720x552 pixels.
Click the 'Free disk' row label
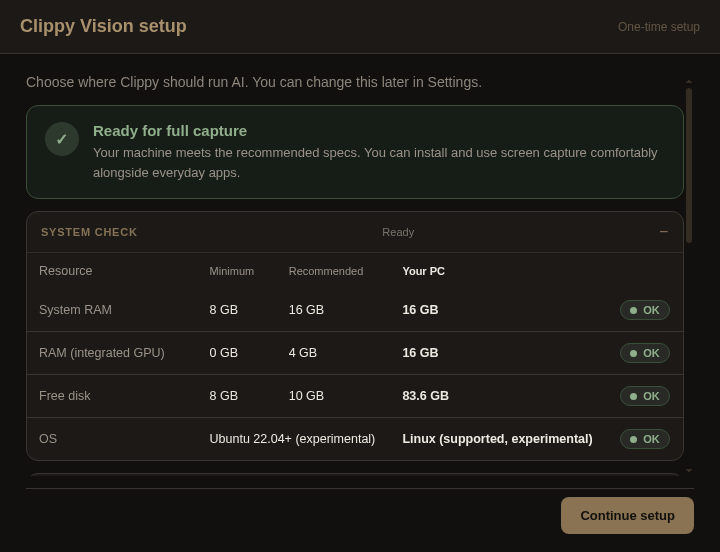65,396
